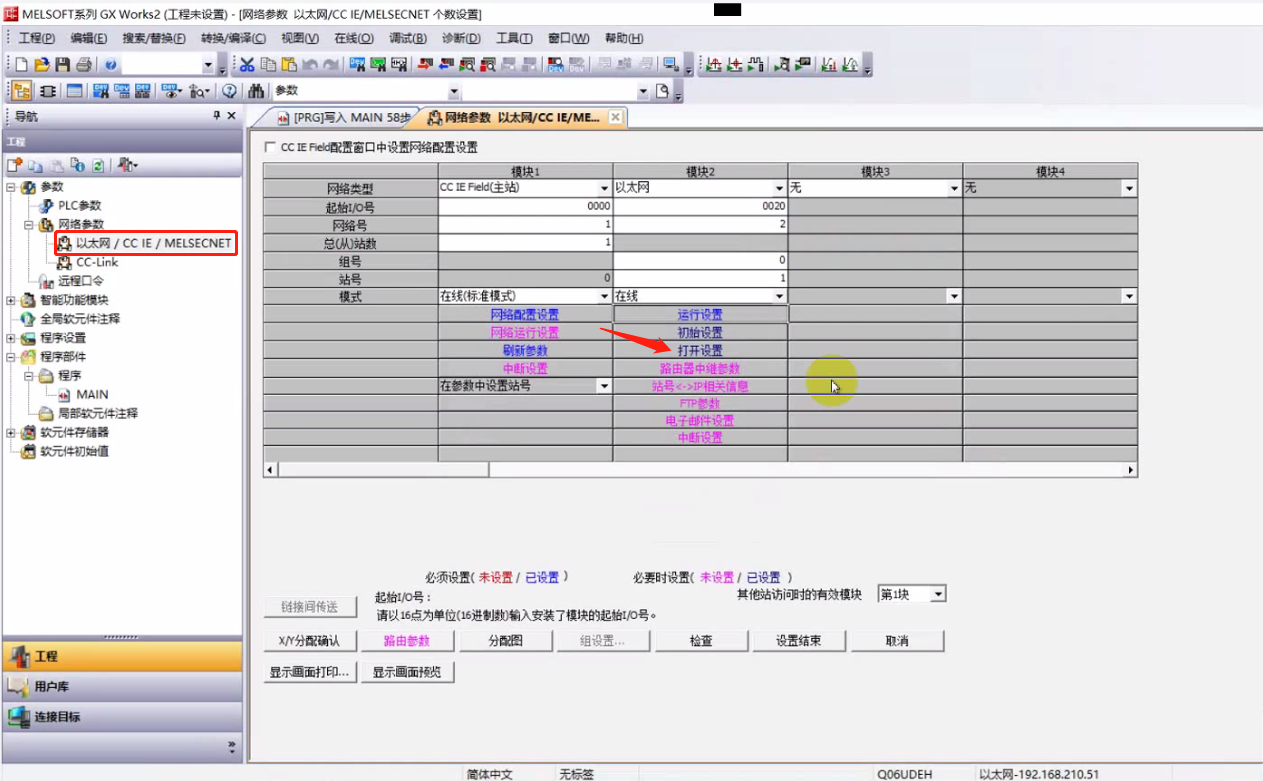
Task: Open the 工具(T) menu
Action: tap(514, 38)
